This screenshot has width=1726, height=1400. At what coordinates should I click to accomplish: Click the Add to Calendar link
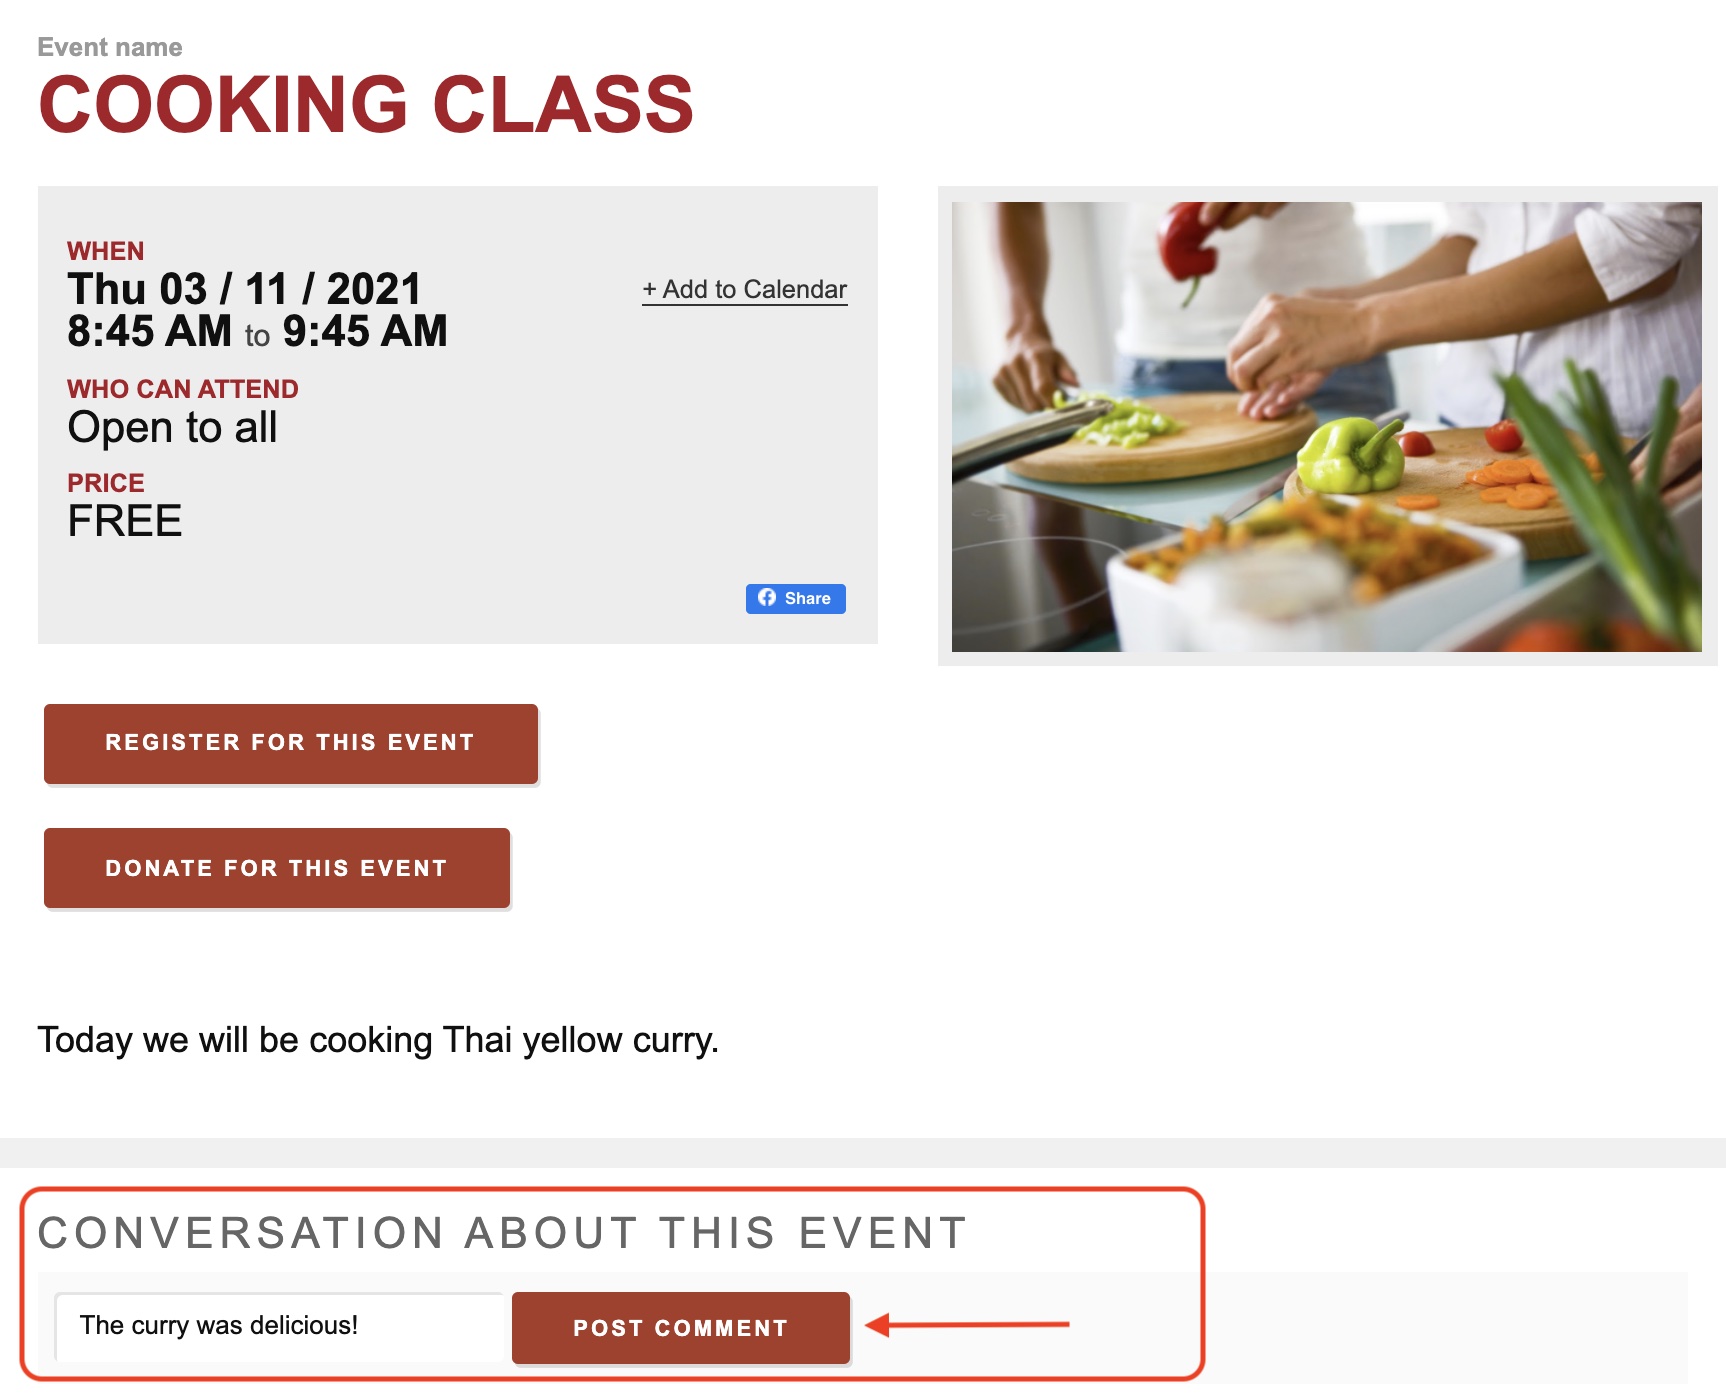click(x=745, y=289)
